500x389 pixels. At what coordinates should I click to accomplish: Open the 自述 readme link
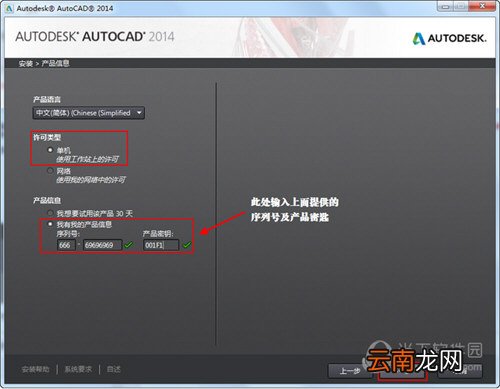[114, 369]
